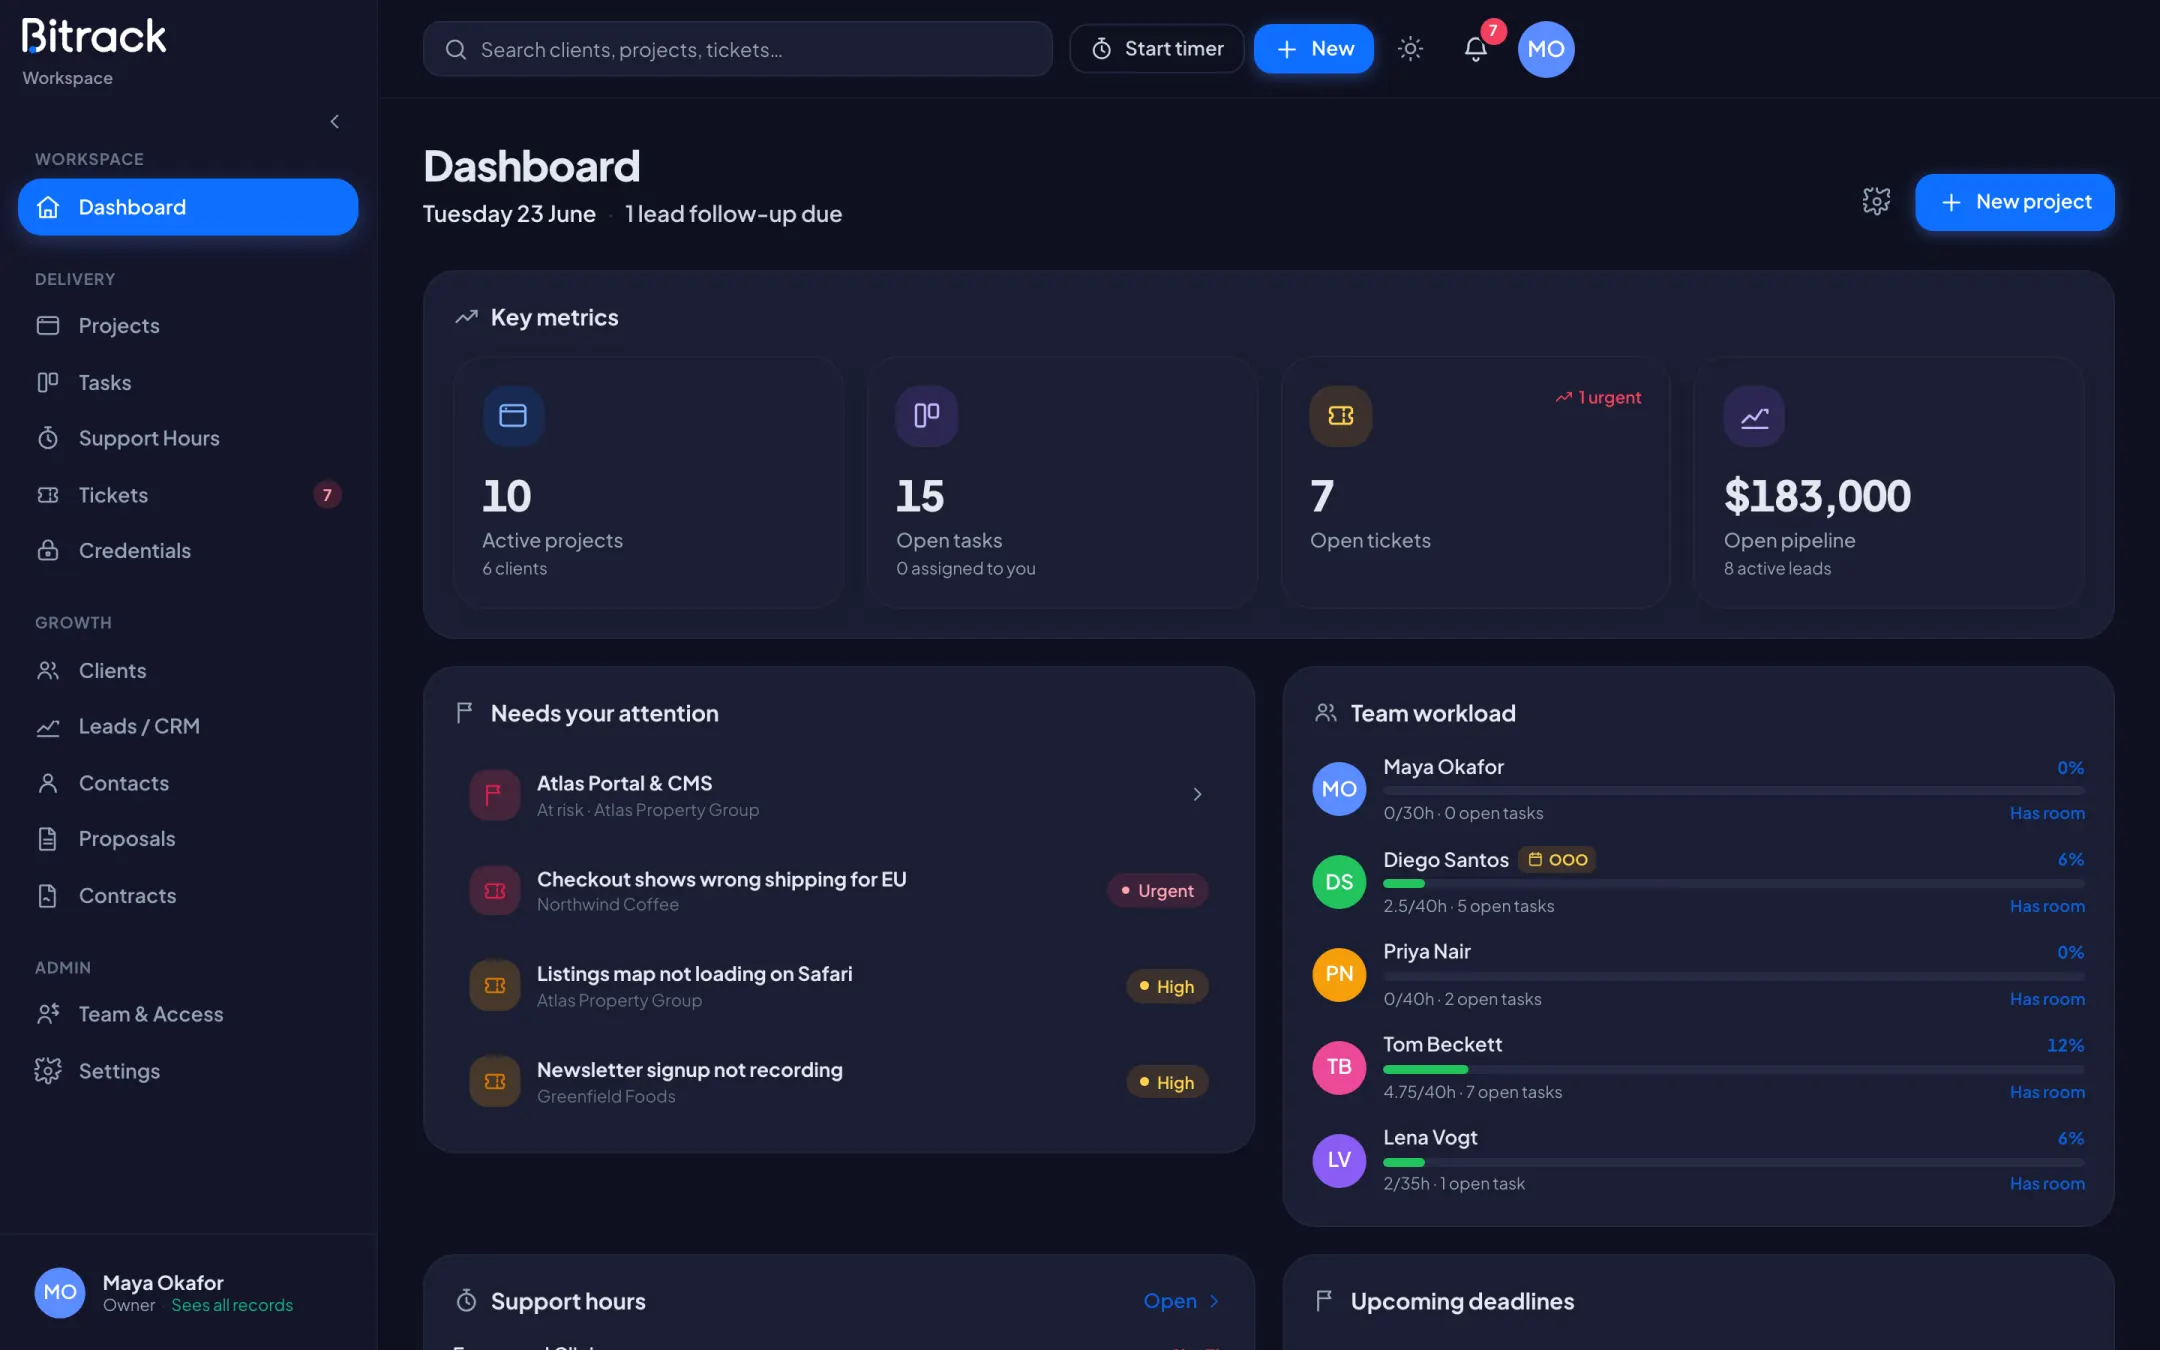This screenshot has width=2160, height=1350.
Task: Open Maya Okafor owner profile at sidebar bottom
Action: (x=188, y=1293)
